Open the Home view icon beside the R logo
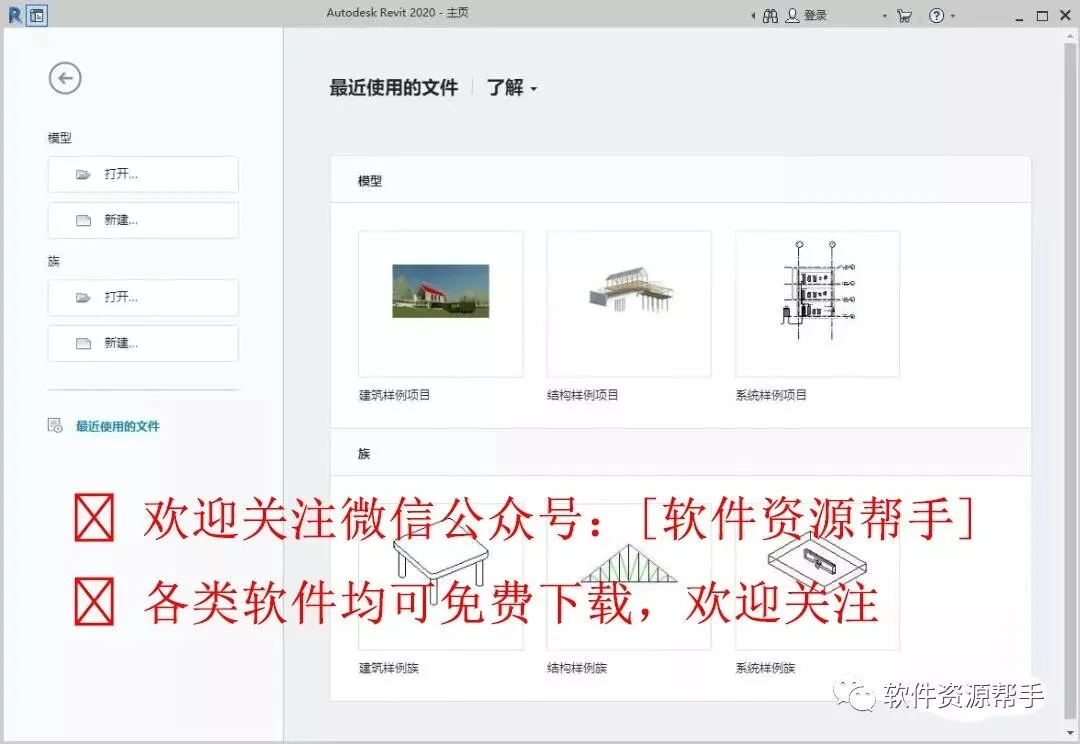Screen dimensions: 1080x744 point(37,15)
